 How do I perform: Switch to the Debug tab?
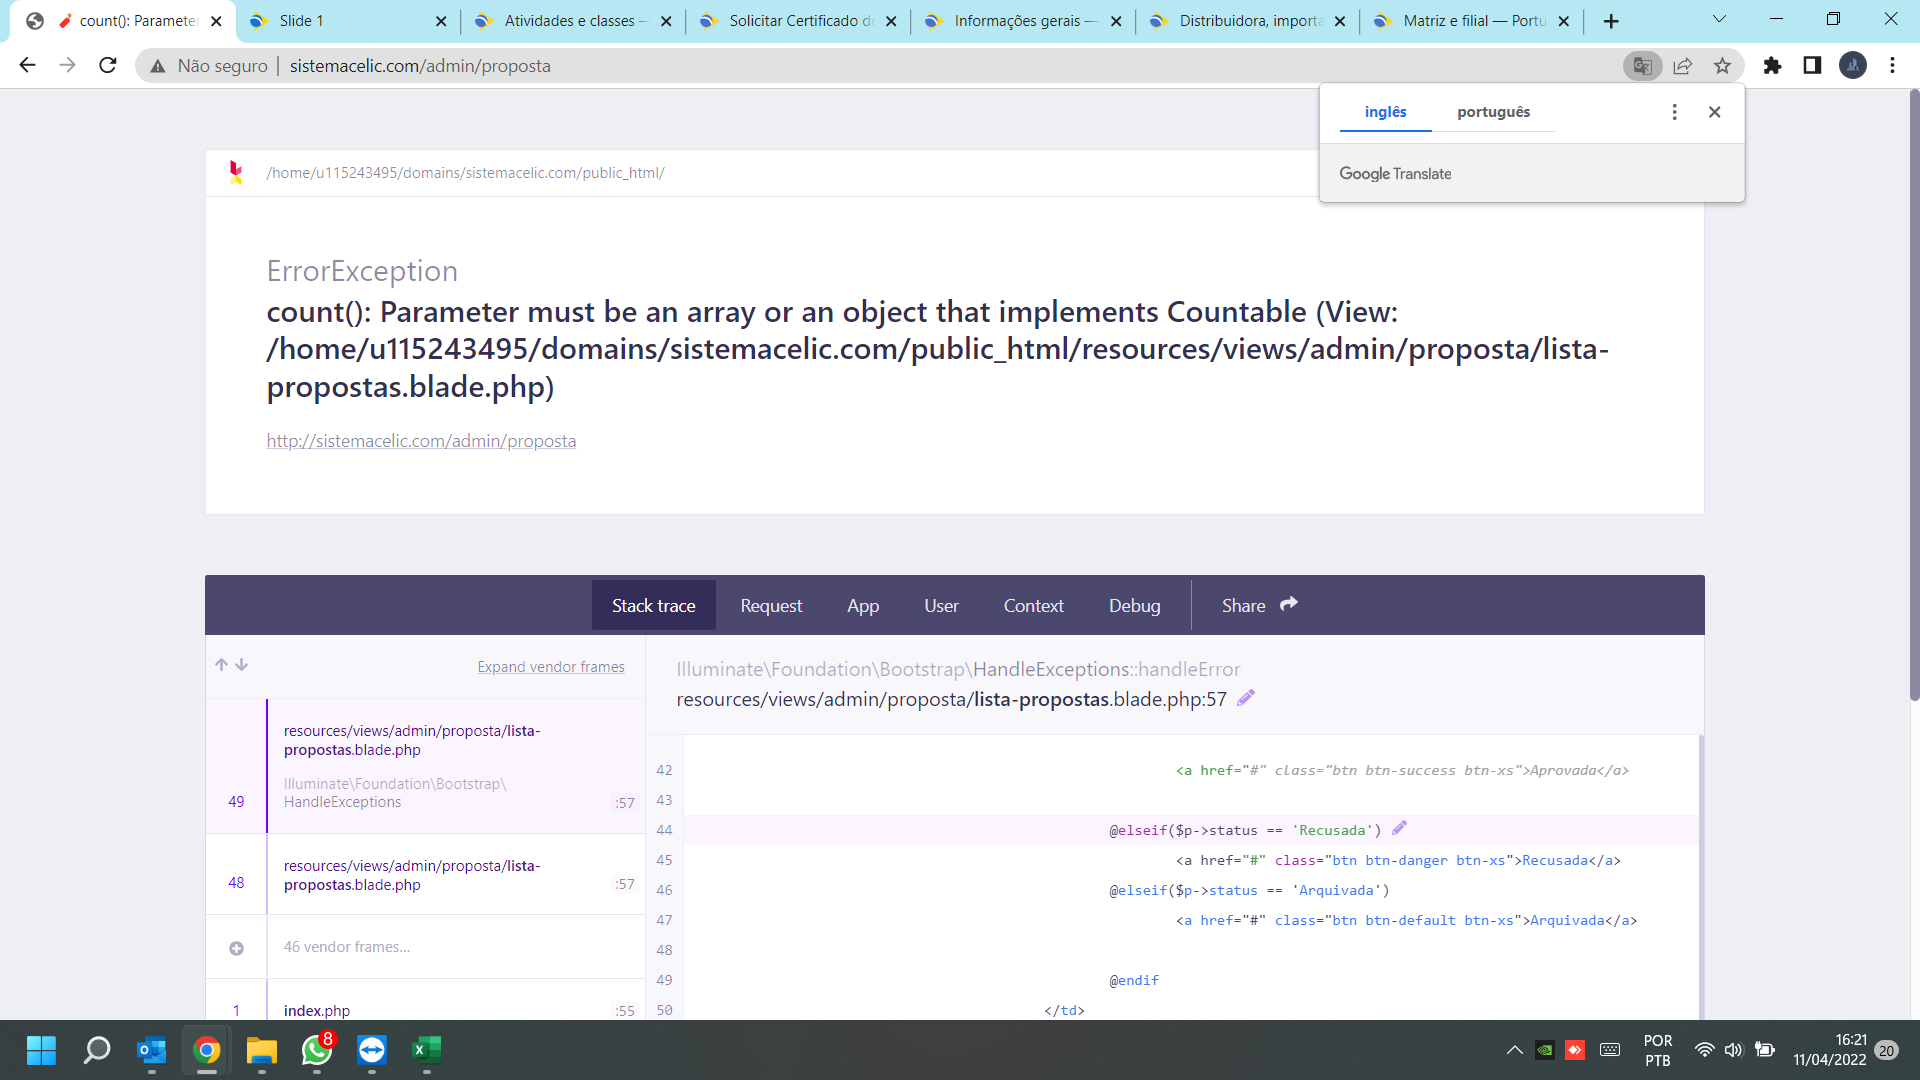[x=1134, y=605]
